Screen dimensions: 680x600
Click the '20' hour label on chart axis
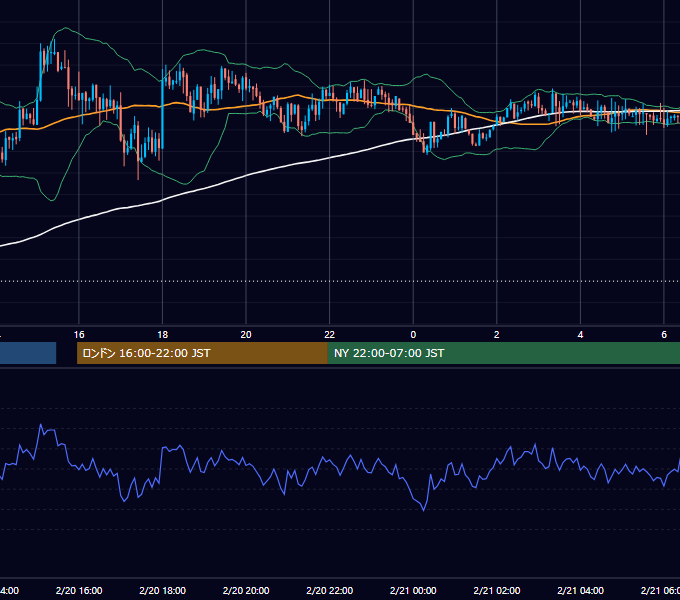[x=246, y=335]
